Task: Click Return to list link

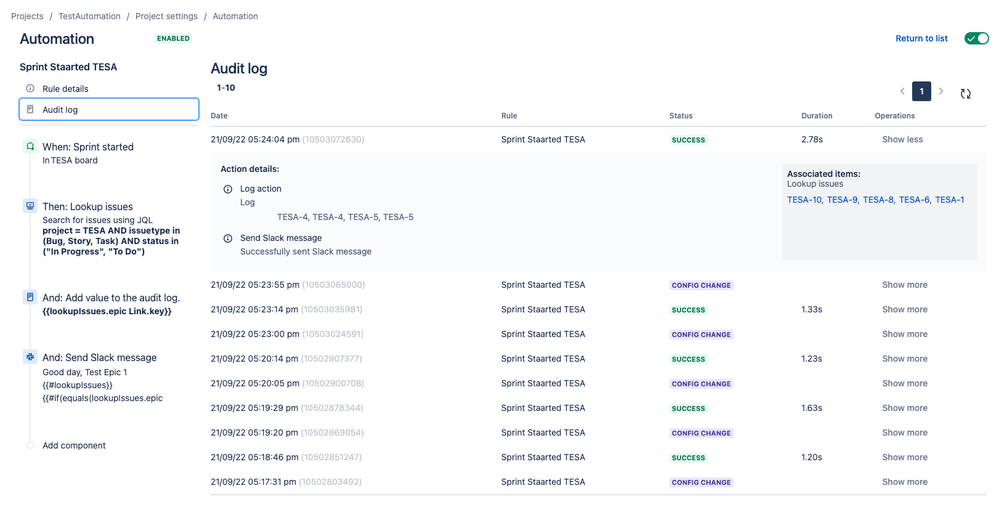Action: [921, 38]
